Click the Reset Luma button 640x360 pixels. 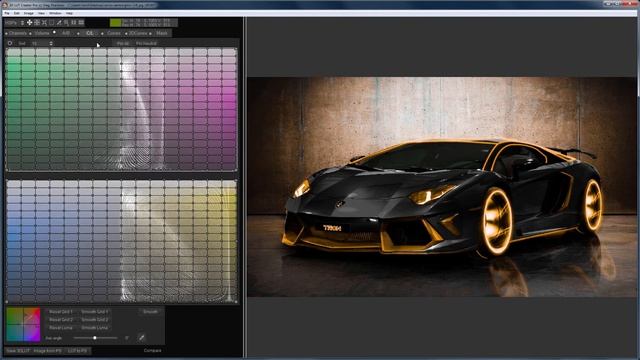[x=61, y=328]
